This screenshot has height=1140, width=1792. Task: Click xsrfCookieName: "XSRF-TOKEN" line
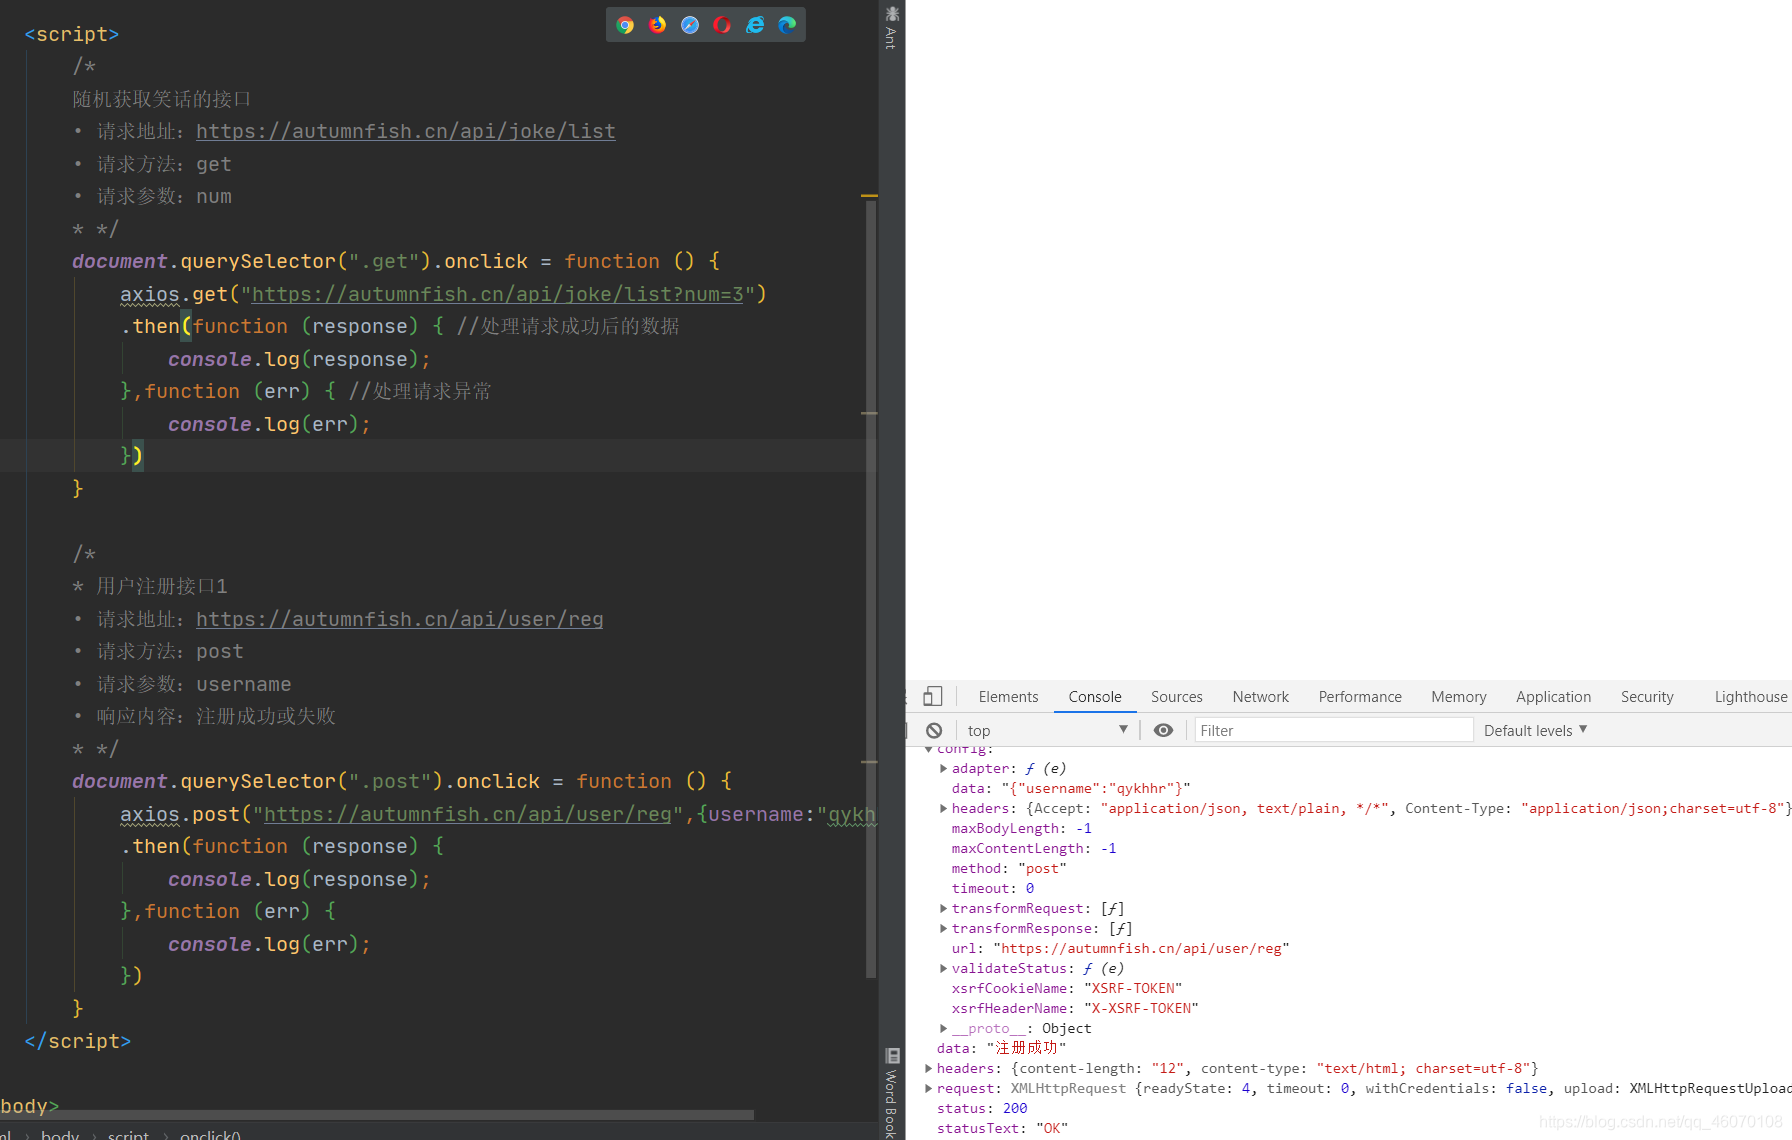1066,988
